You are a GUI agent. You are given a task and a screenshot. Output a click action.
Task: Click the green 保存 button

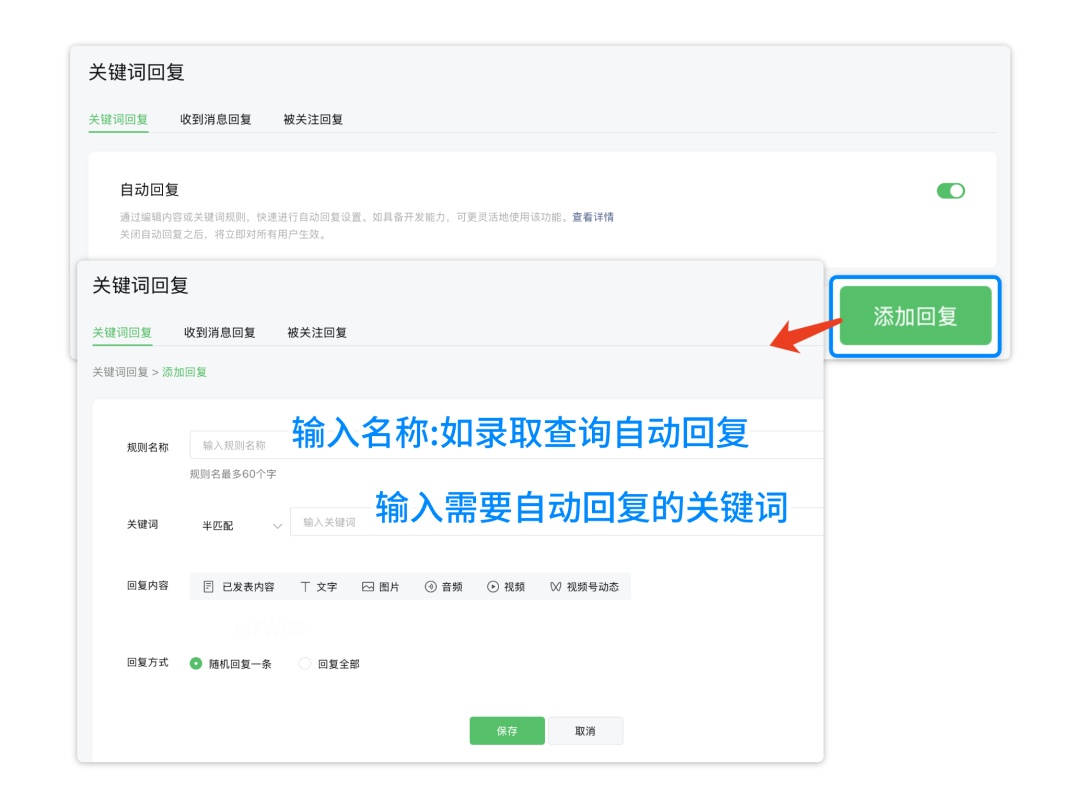tap(507, 731)
